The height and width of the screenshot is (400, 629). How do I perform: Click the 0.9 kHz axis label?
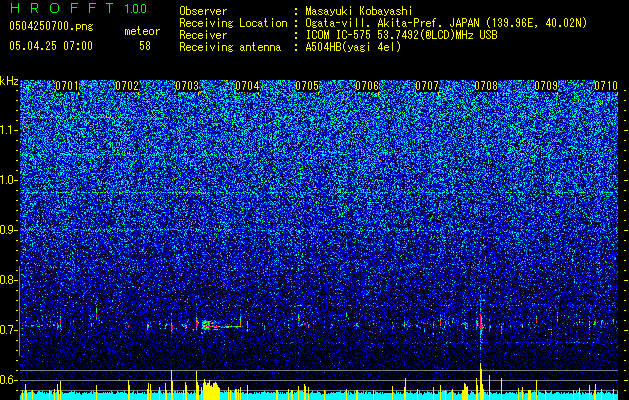(x=8, y=230)
